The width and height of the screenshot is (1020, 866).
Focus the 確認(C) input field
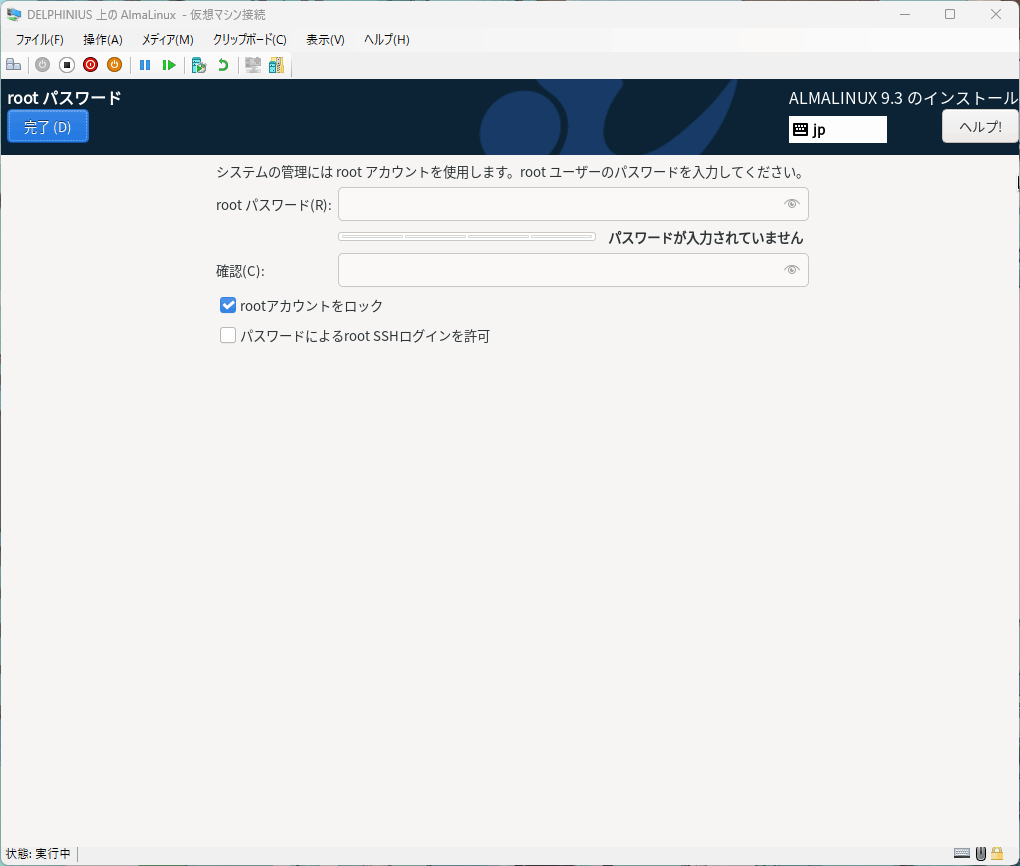point(573,270)
